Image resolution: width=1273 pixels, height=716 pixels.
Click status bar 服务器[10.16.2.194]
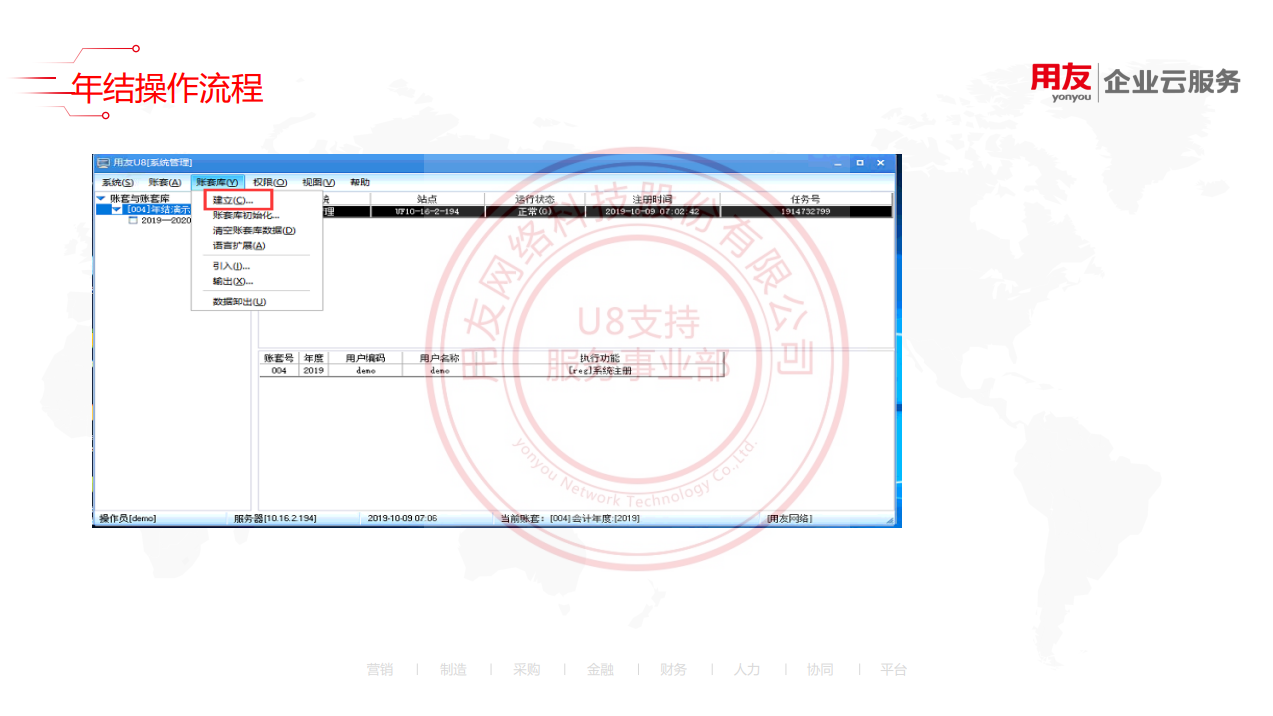[x=275, y=518]
